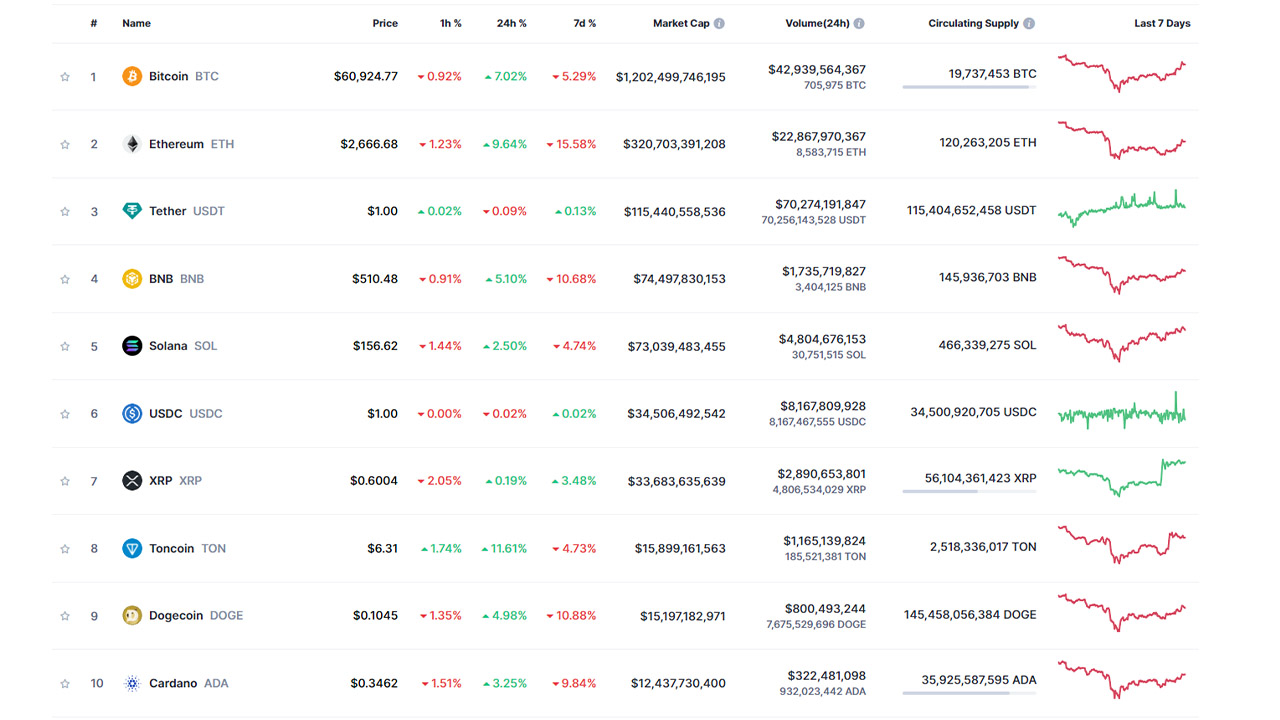1280x720 pixels.
Task: Open the Volume(24h) info icon
Action: pyautogui.click(x=859, y=23)
